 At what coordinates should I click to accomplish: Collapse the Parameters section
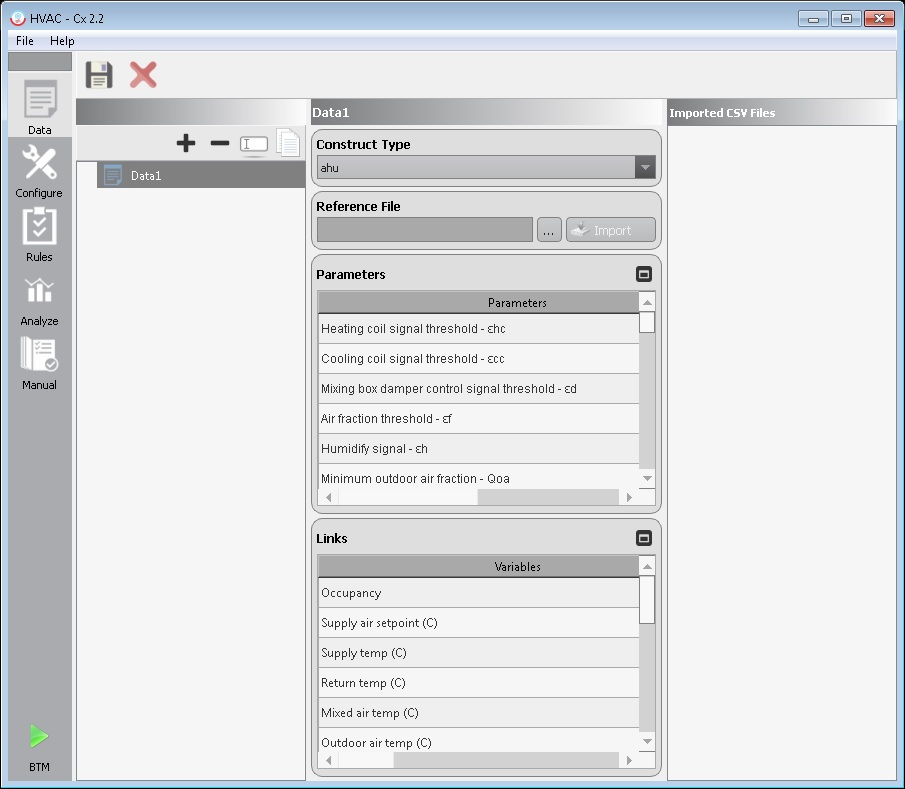(x=643, y=272)
